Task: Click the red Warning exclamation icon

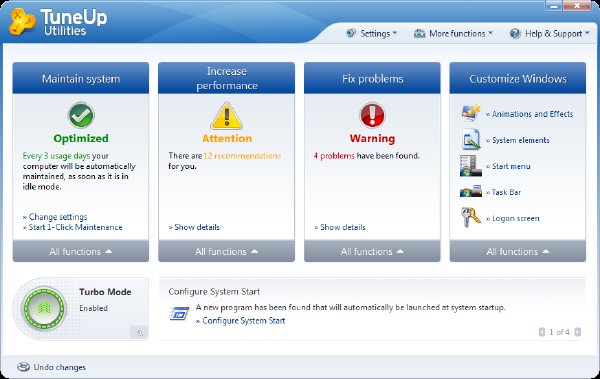Action: pos(372,115)
